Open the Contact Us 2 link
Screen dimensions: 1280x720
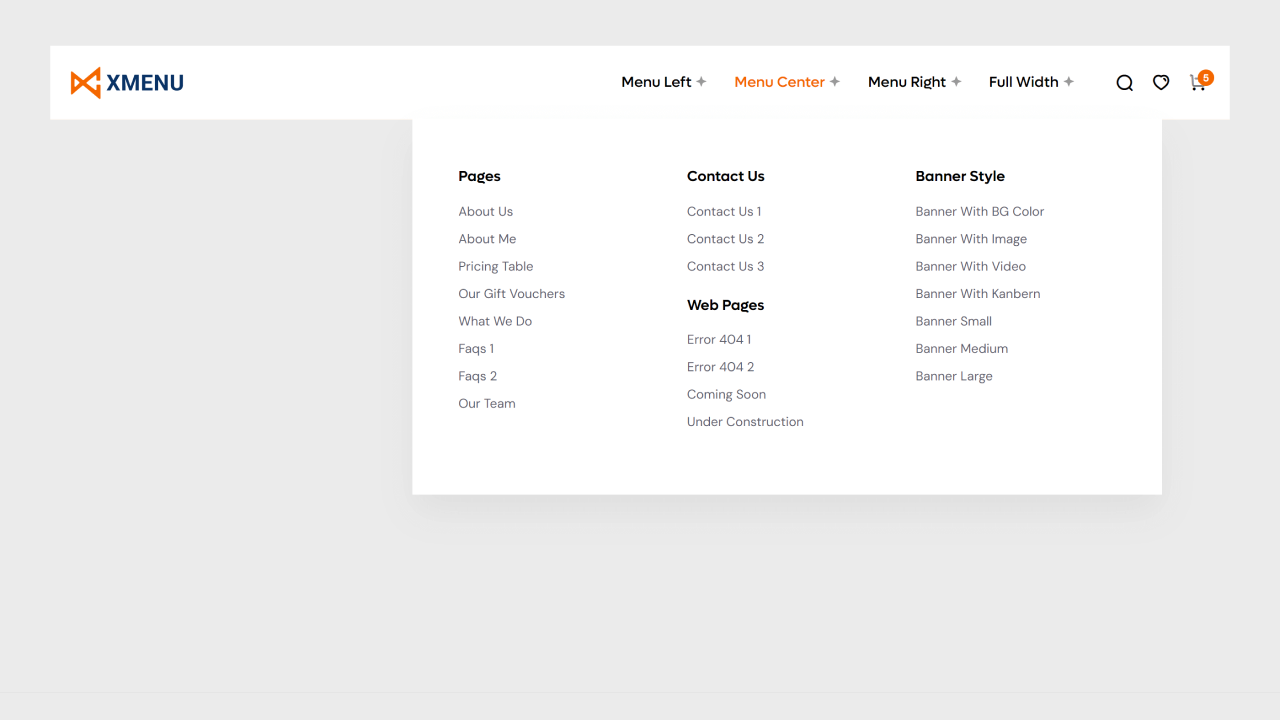(725, 239)
